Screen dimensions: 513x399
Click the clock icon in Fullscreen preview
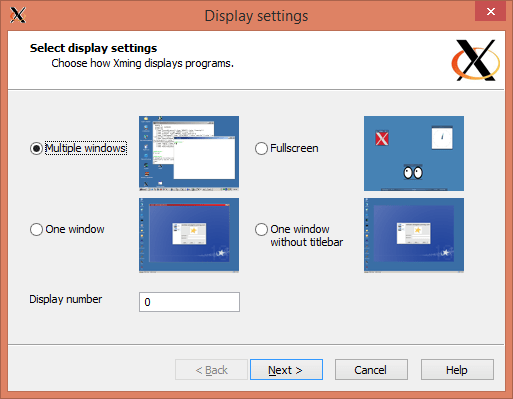[x=442, y=137]
